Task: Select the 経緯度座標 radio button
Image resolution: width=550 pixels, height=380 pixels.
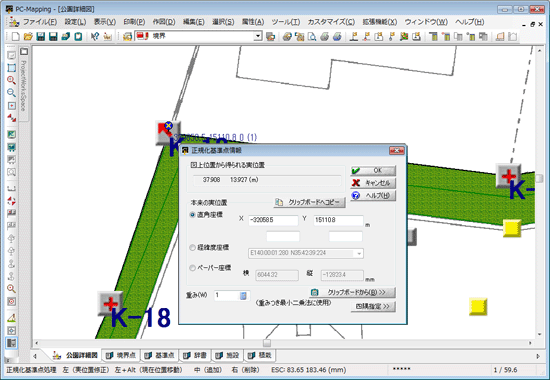Action: pyautogui.click(x=193, y=247)
